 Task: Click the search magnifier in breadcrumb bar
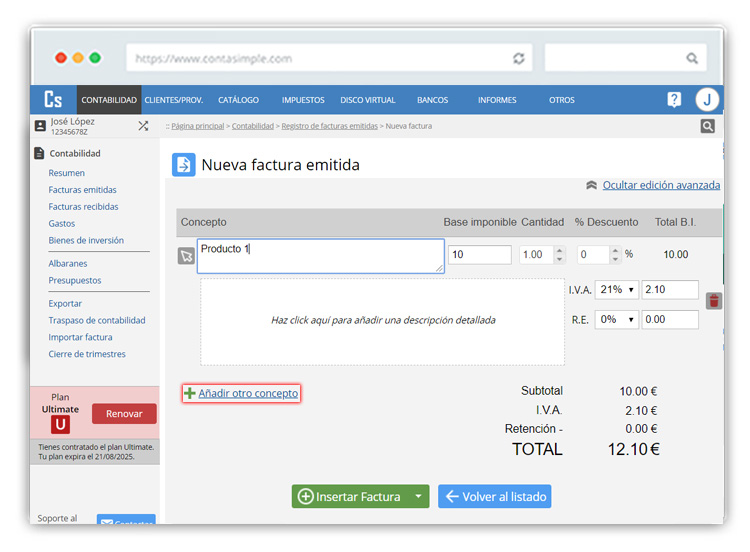coord(707,126)
